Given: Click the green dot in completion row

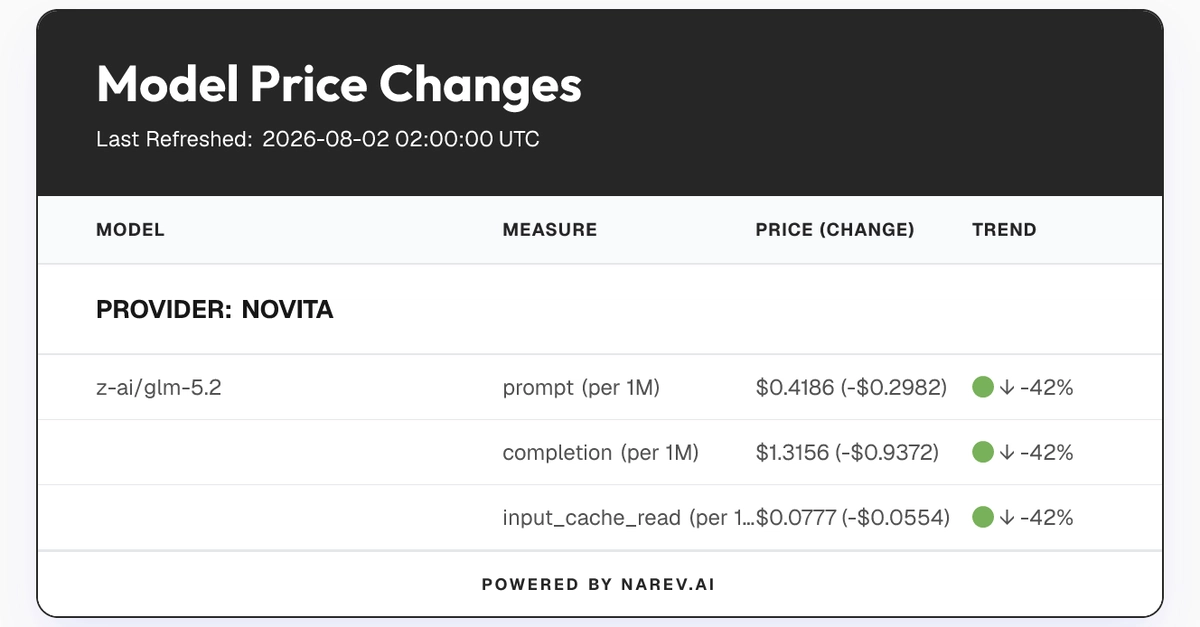Looking at the screenshot, I should [982, 452].
